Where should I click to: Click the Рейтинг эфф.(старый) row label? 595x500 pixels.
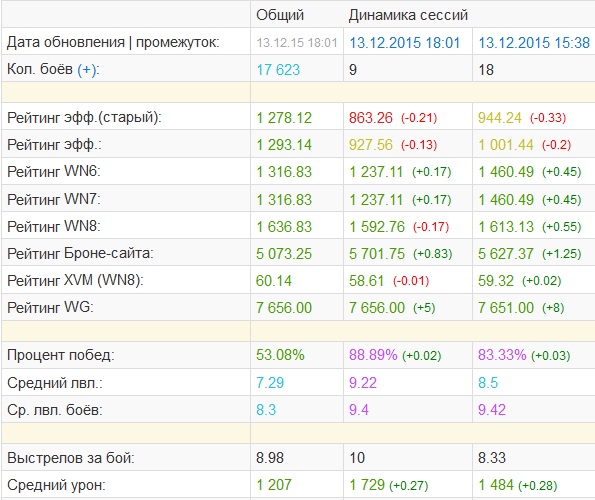[x=84, y=118]
